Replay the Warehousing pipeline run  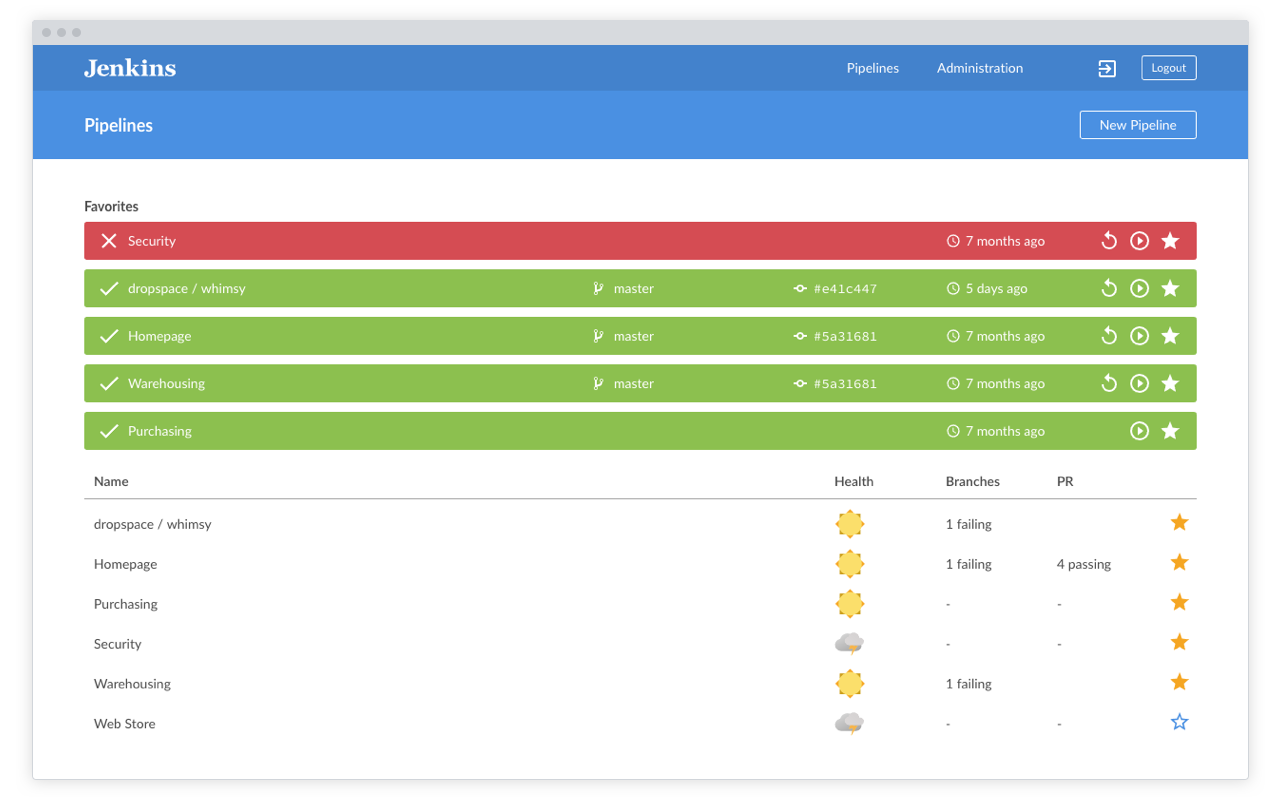click(x=1108, y=383)
